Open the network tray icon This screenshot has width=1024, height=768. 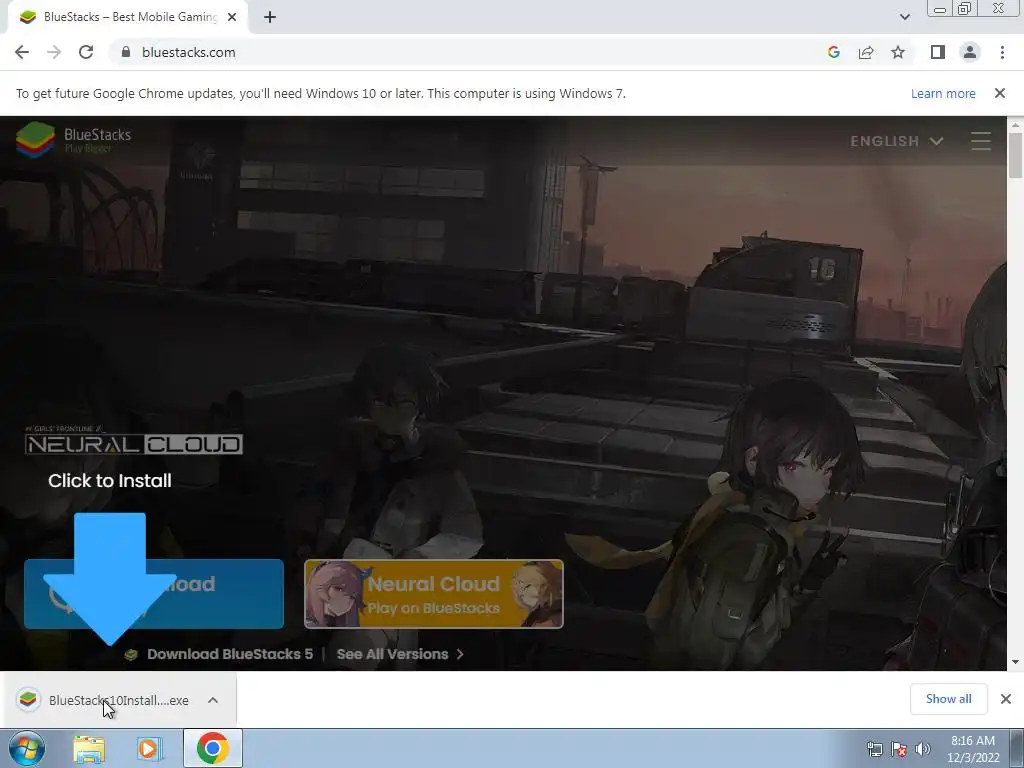point(874,749)
